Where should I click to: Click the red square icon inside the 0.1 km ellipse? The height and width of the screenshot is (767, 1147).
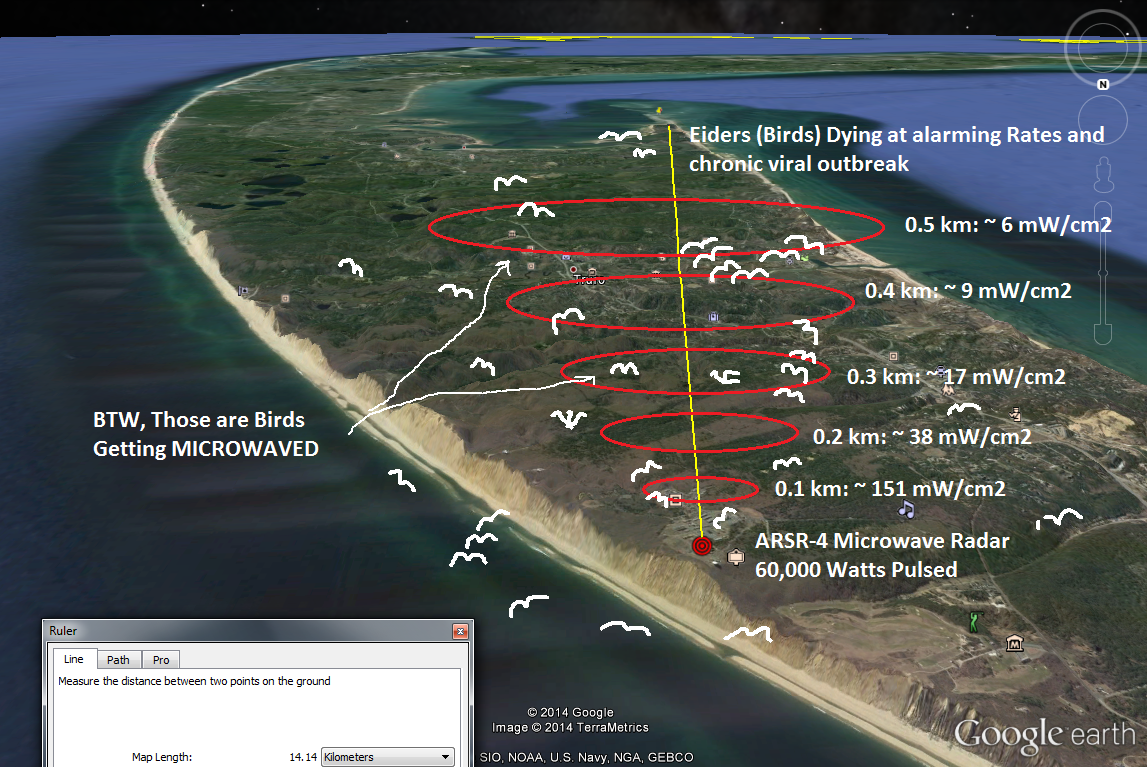coord(675,500)
